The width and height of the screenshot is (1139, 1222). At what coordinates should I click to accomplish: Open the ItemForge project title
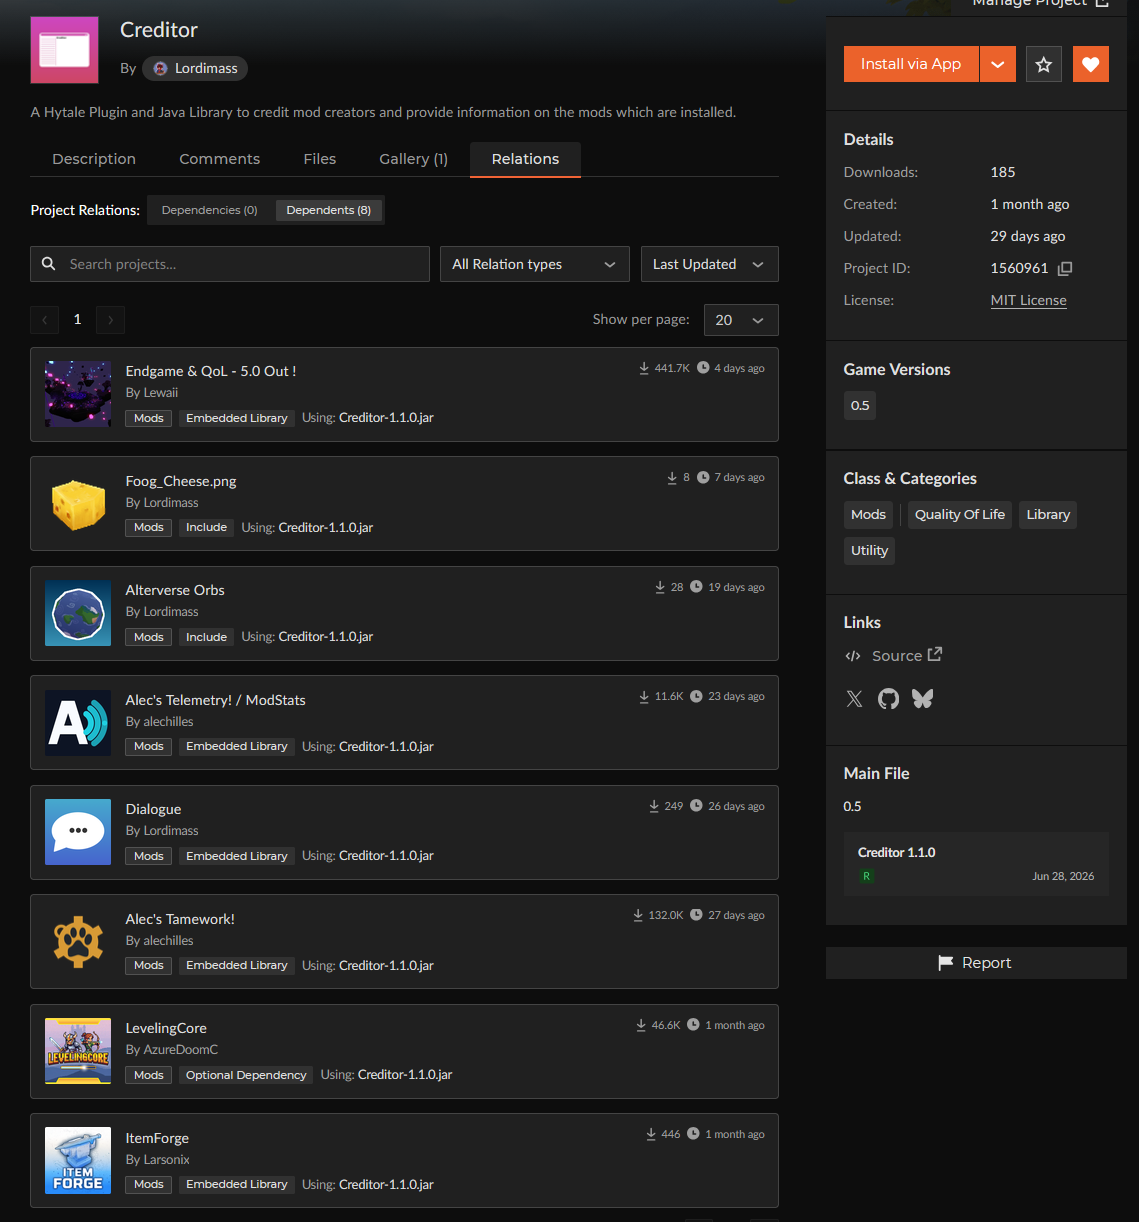coord(157,1138)
